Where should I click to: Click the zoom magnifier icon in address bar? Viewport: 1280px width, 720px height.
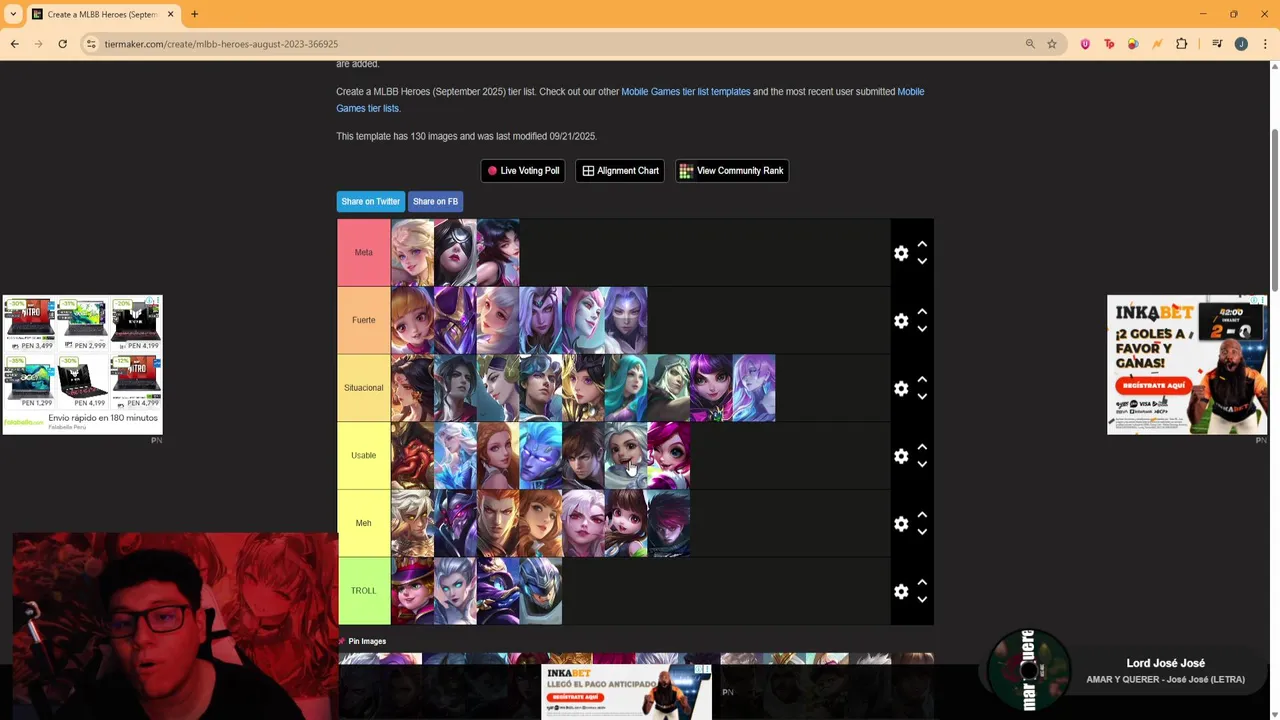[x=1030, y=44]
